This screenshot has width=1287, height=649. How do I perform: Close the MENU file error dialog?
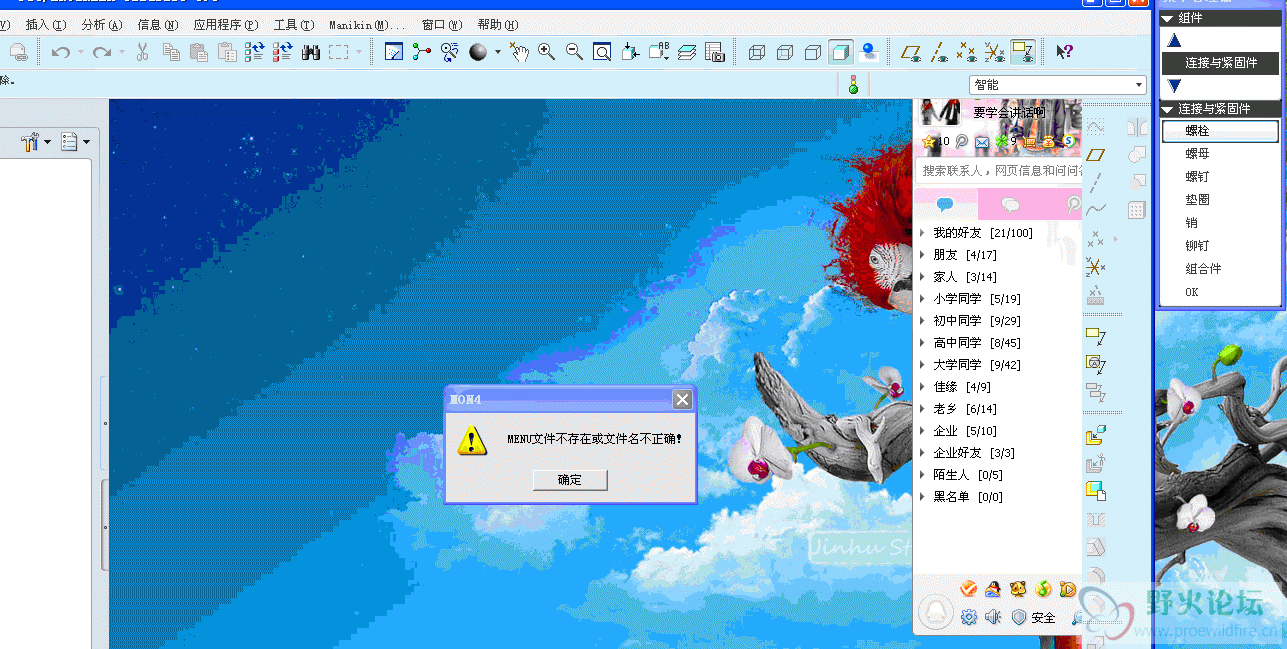pos(682,399)
